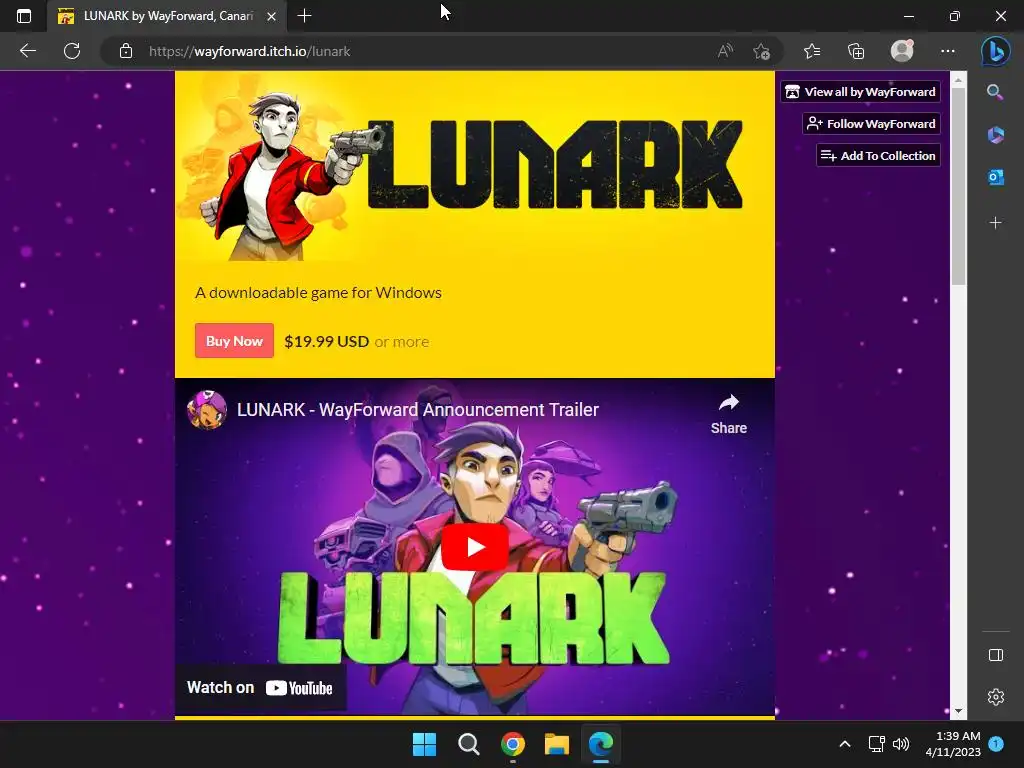Click the address bar URL
The image size is (1024, 768).
(249, 51)
